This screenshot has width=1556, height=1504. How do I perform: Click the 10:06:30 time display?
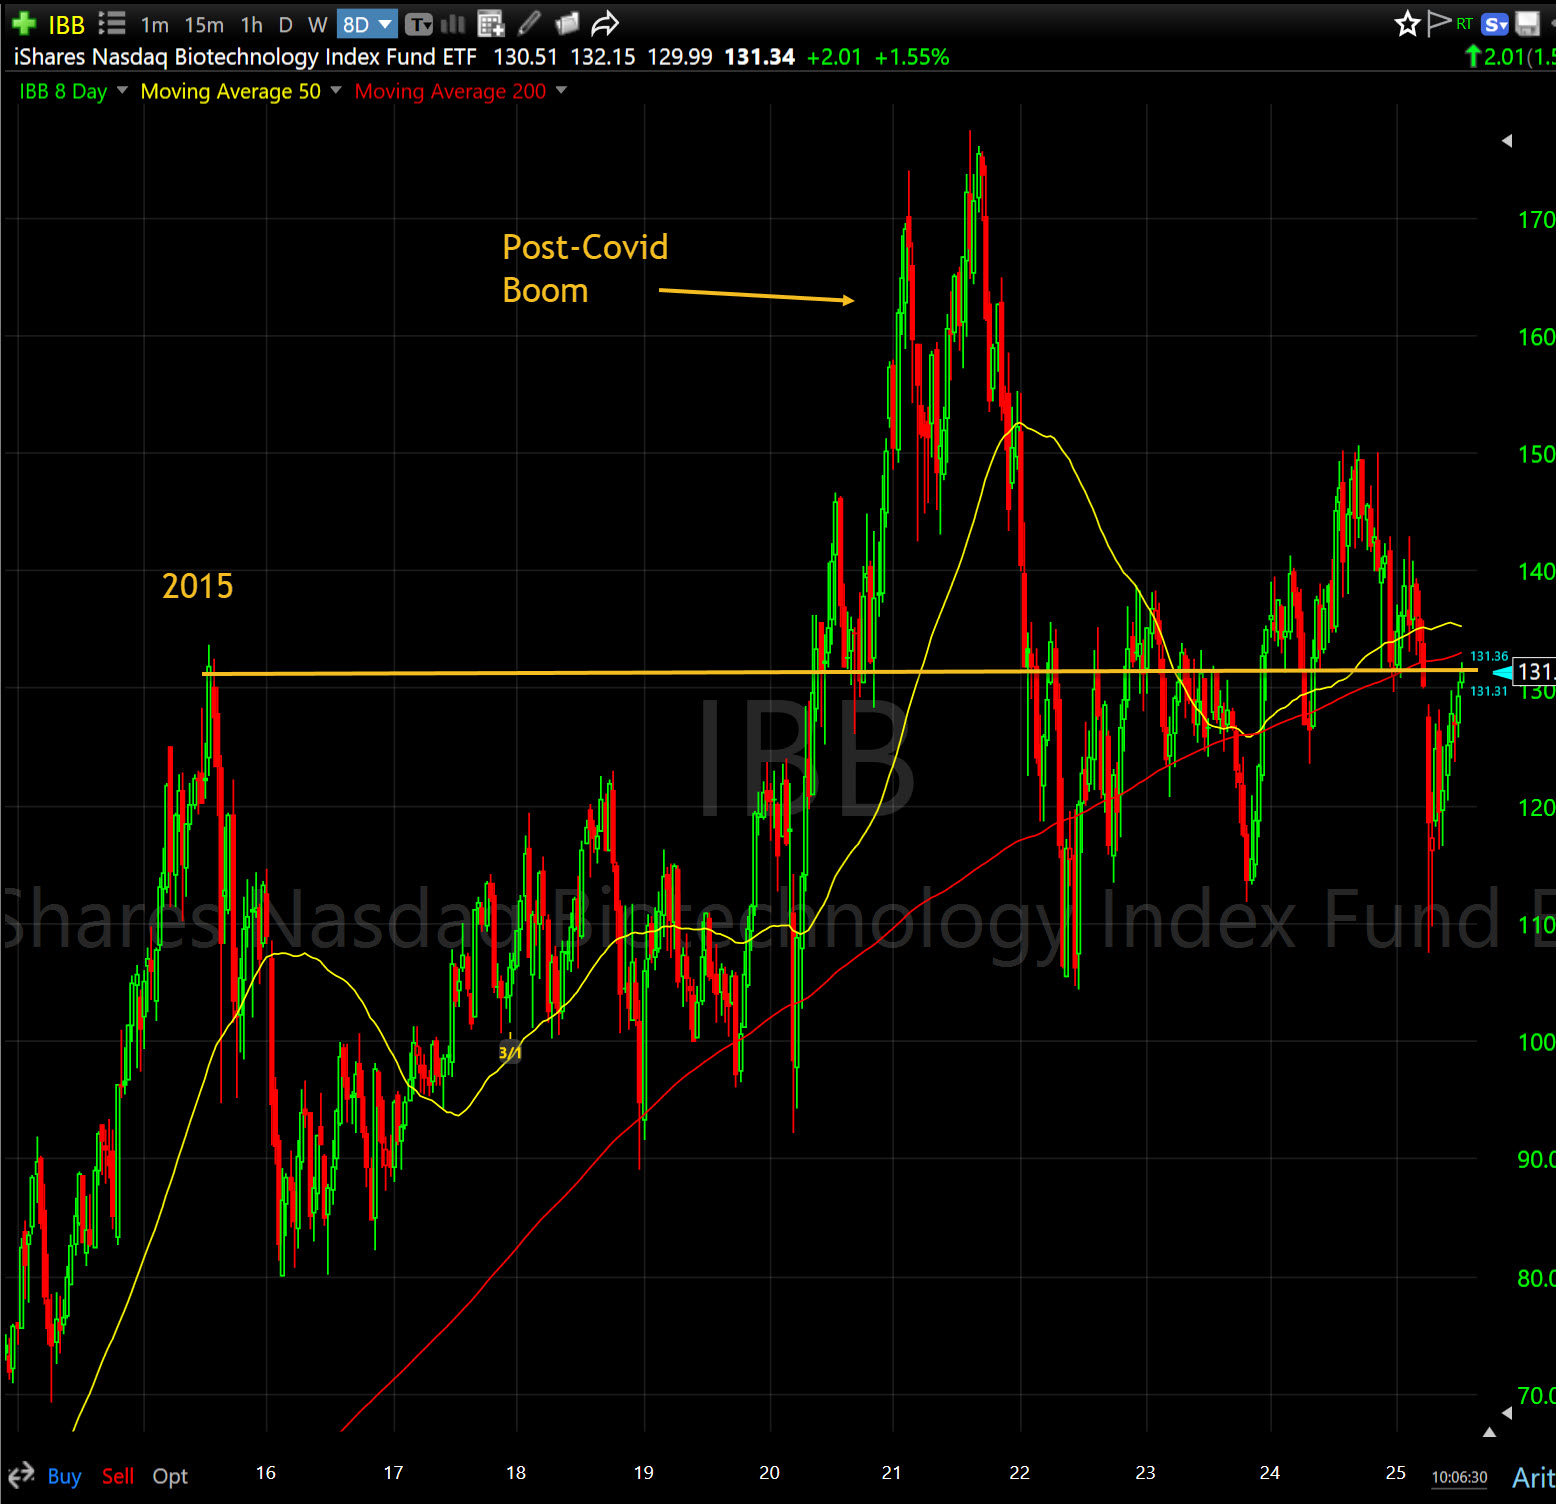click(x=1459, y=1477)
